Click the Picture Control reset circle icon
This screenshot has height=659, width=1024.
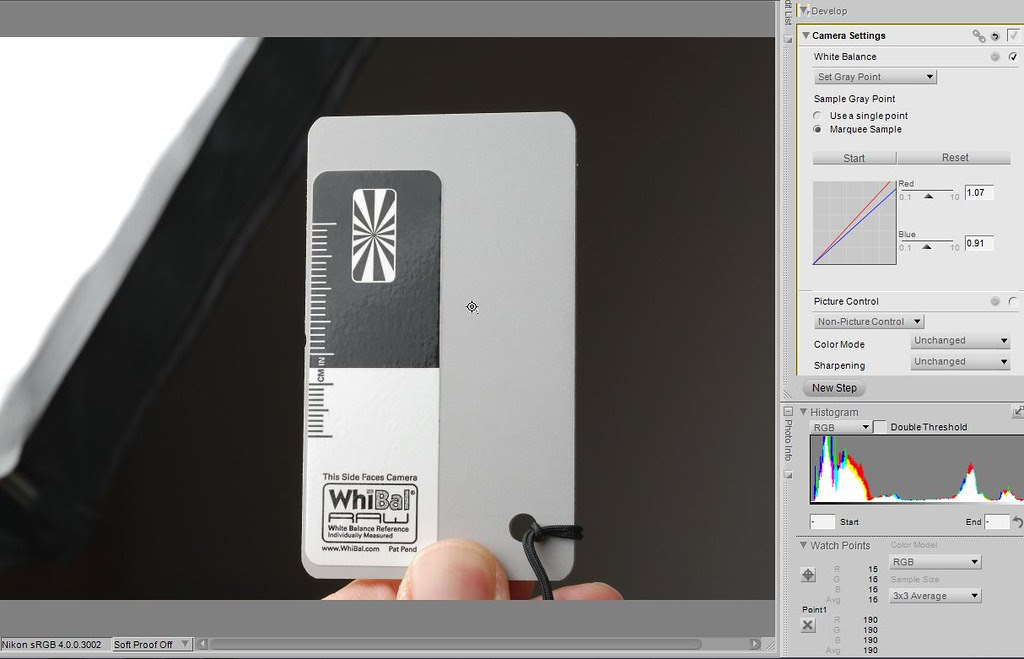pyautogui.click(x=995, y=301)
